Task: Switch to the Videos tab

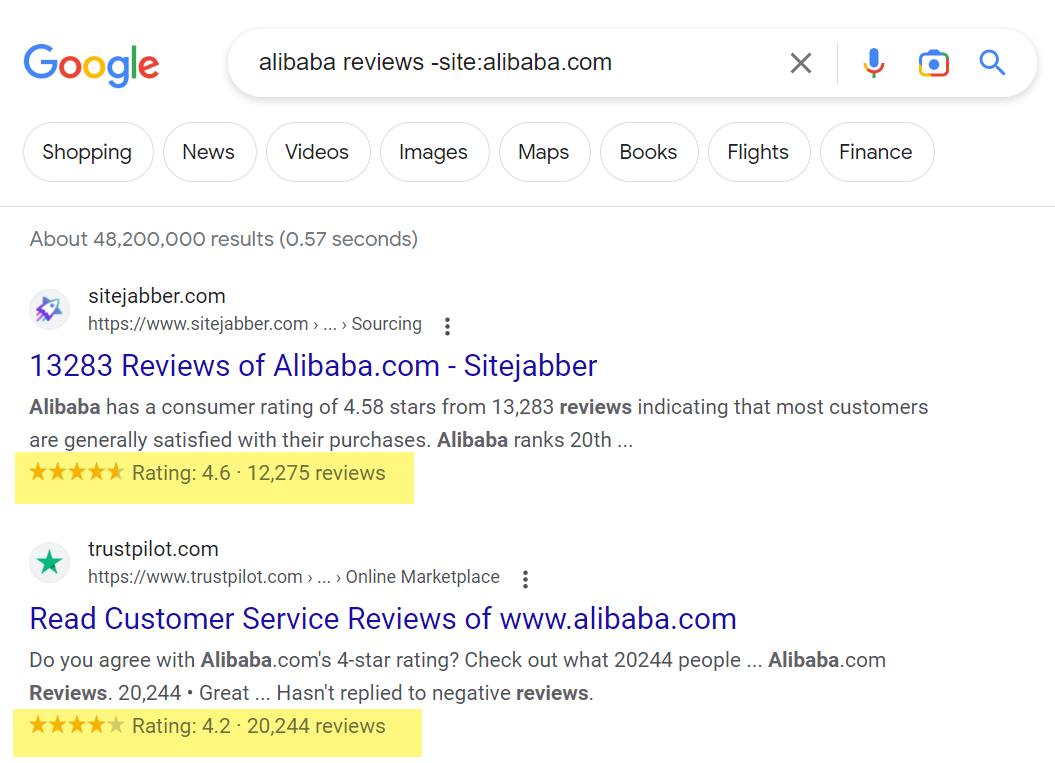Action: coord(317,152)
